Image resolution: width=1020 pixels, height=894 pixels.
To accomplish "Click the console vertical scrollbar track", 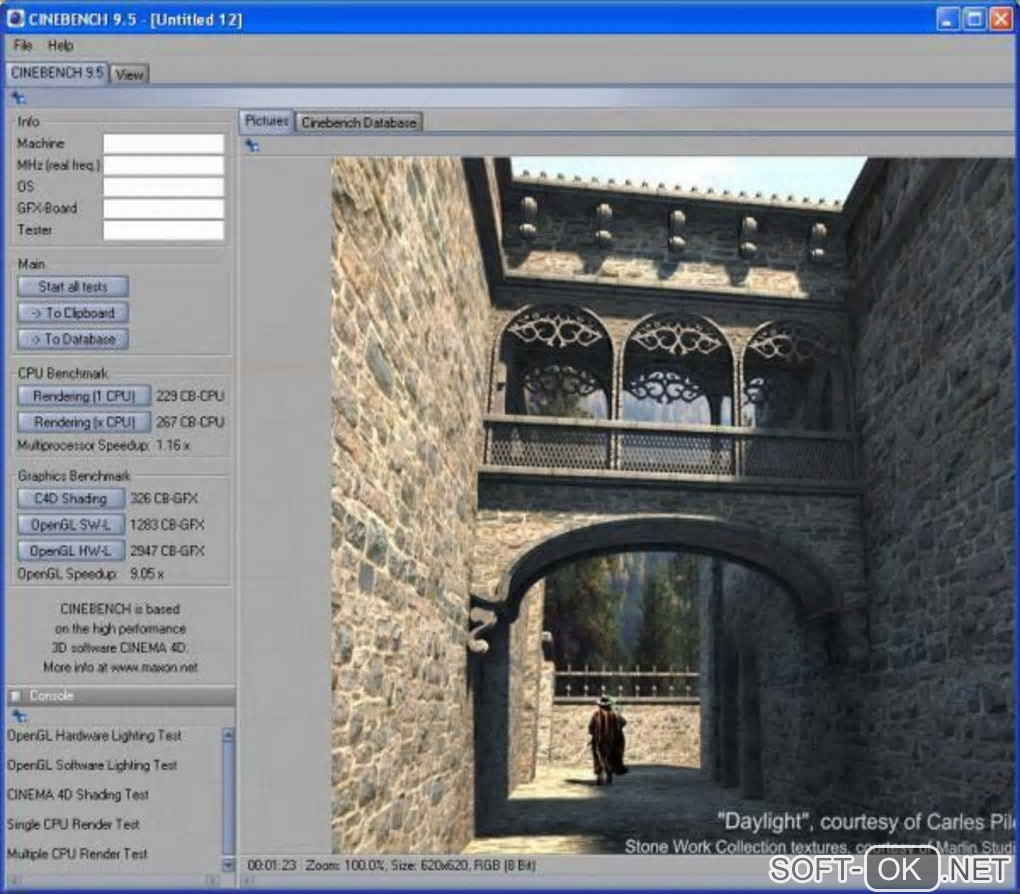I will [228, 800].
